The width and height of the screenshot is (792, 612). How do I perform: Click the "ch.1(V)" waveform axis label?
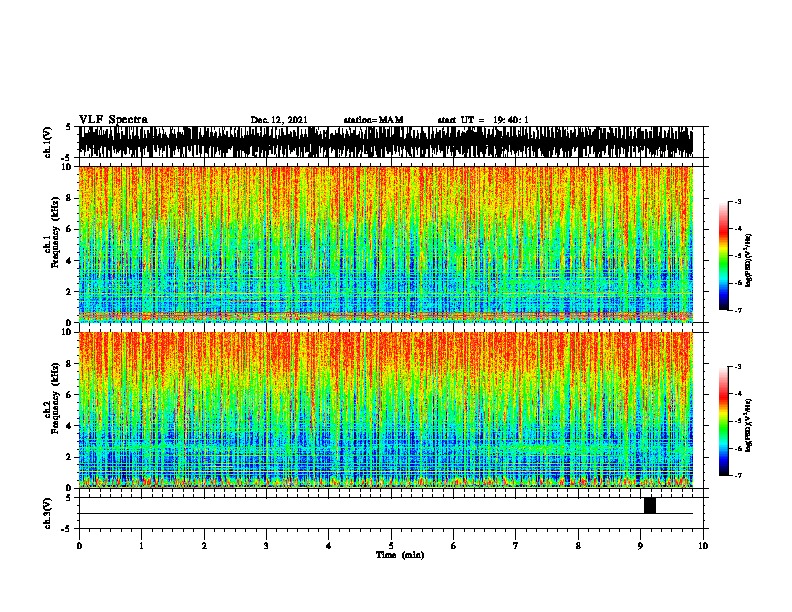point(48,142)
